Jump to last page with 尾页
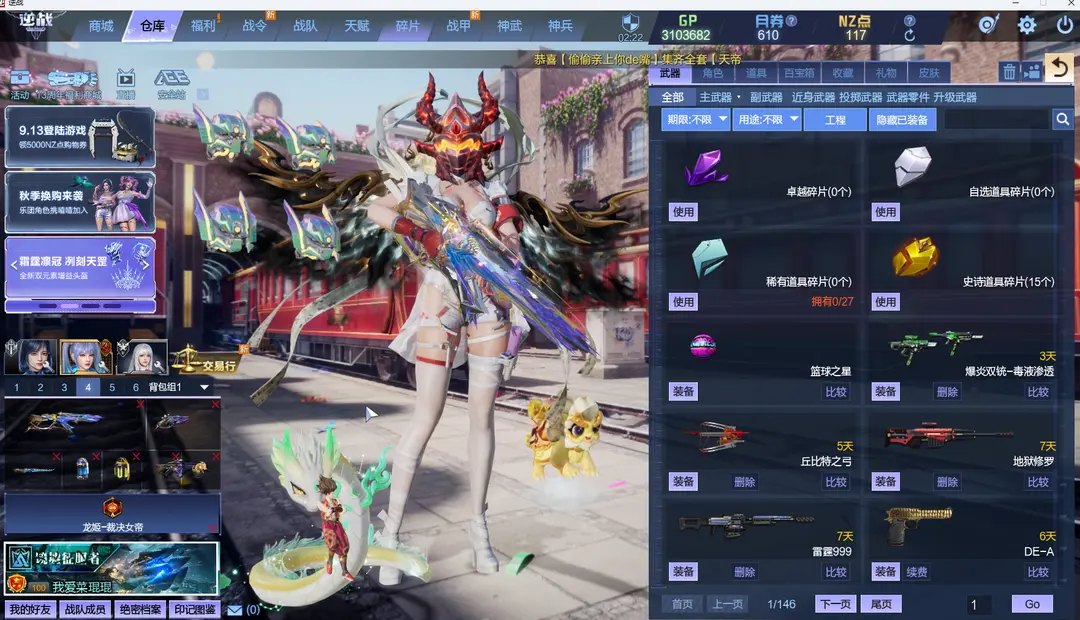Image resolution: width=1080 pixels, height=620 pixels. pyautogui.click(x=881, y=604)
